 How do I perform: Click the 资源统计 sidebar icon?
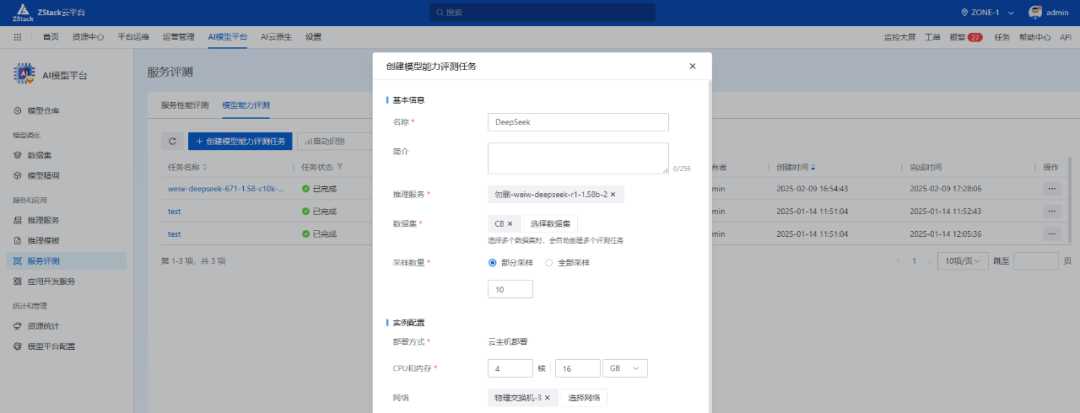tap(18, 326)
